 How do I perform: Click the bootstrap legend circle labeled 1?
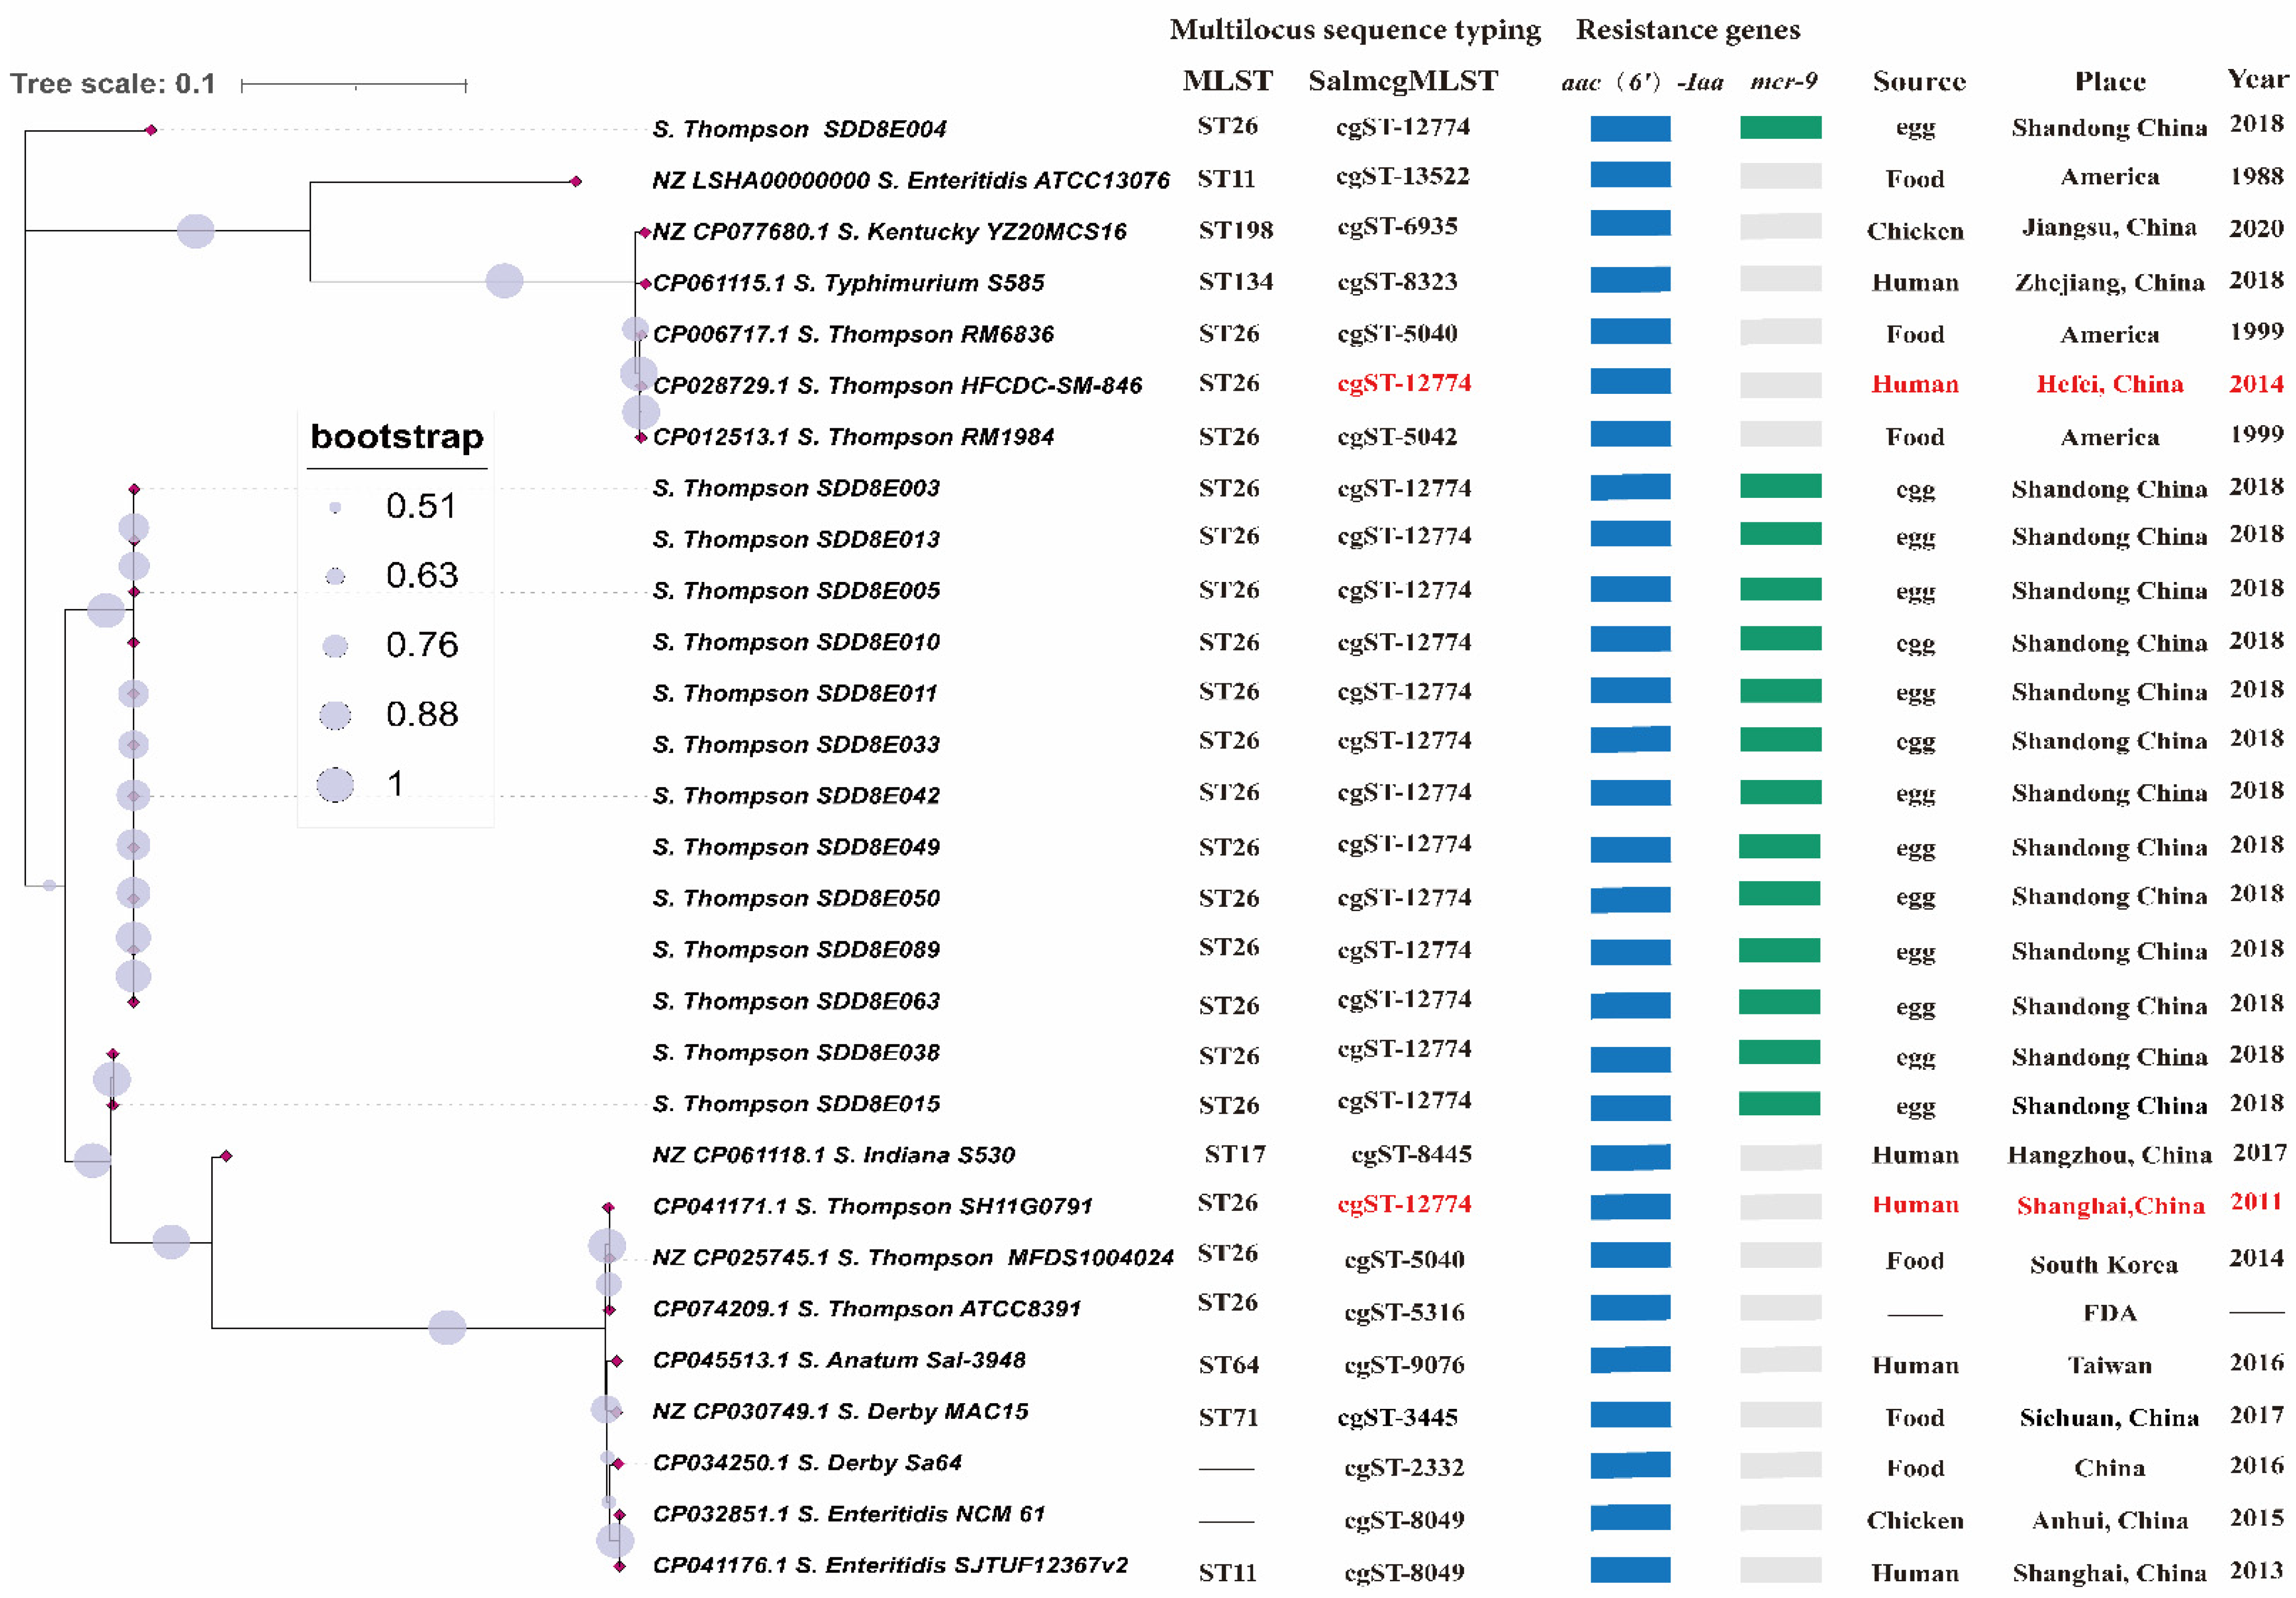(335, 784)
